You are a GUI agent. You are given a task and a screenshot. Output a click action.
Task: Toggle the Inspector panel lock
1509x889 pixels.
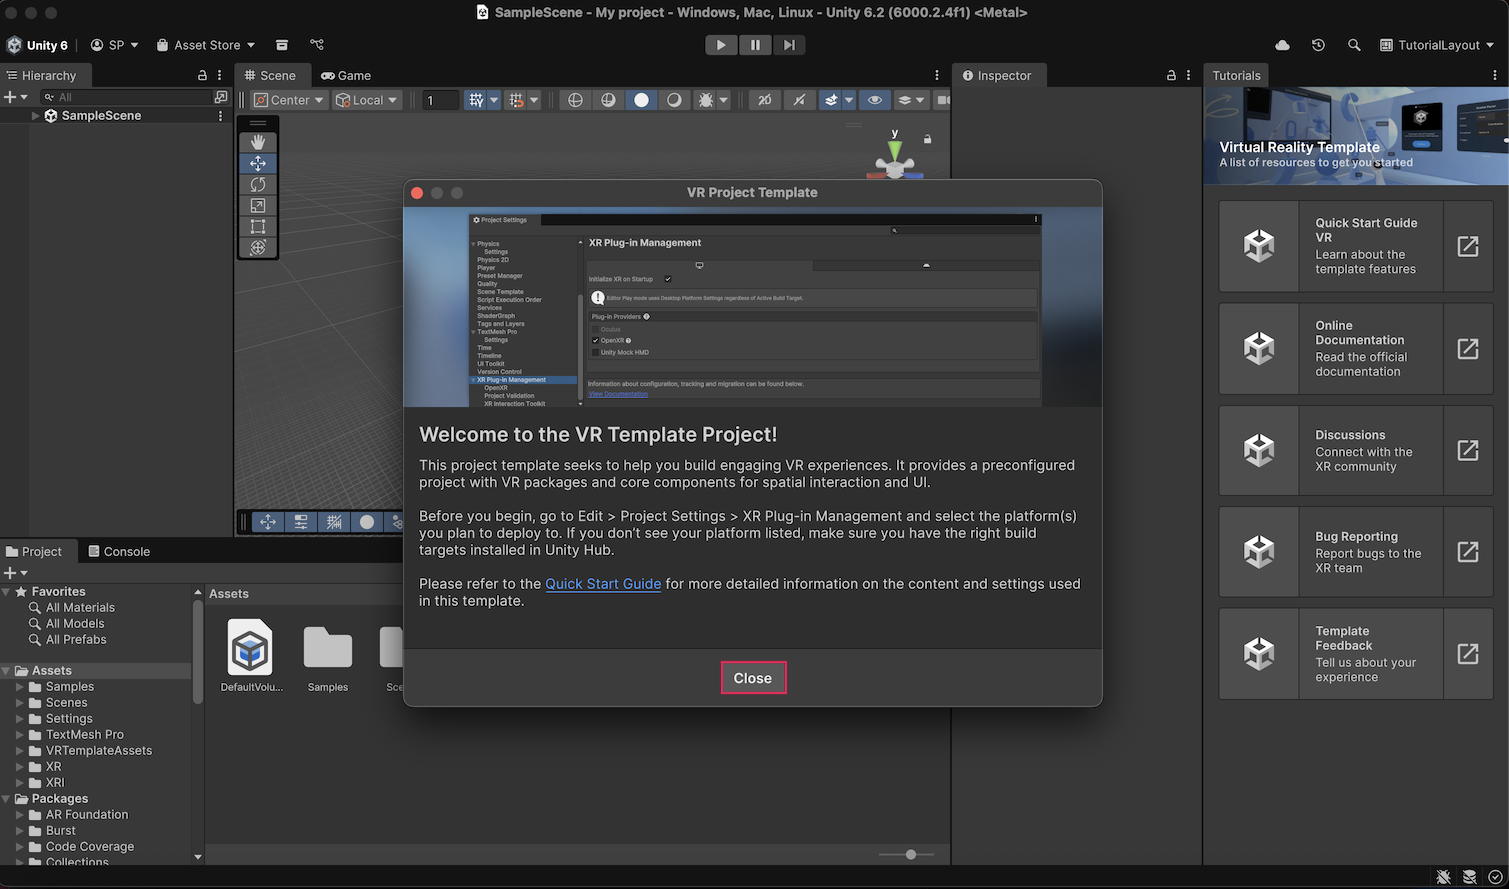tap(1171, 75)
